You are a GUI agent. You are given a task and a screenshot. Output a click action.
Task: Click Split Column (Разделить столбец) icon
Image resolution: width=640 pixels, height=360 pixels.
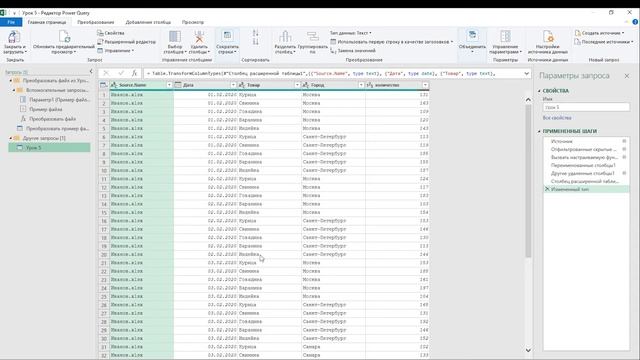(285, 37)
